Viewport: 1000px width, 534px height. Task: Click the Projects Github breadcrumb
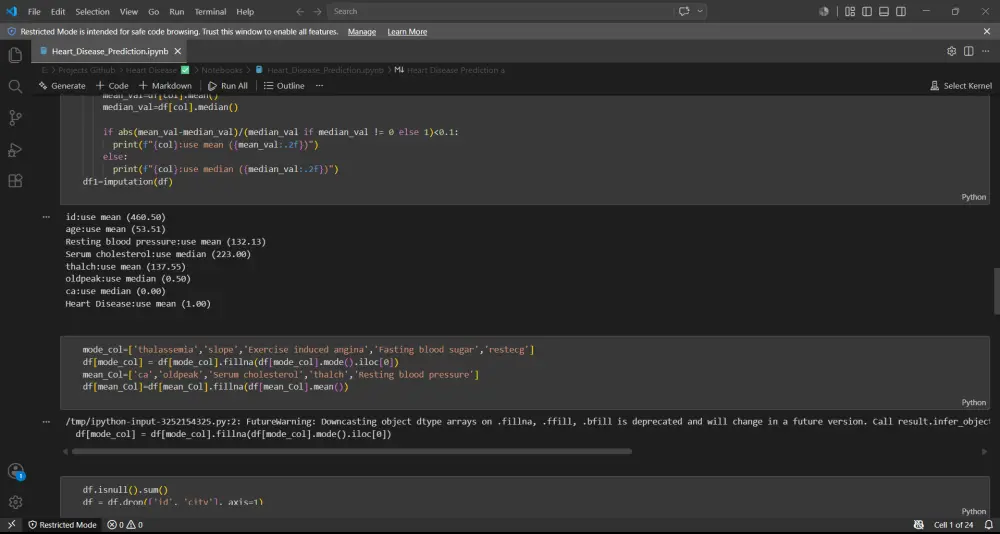pyautogui.click(x=87, y=70)
